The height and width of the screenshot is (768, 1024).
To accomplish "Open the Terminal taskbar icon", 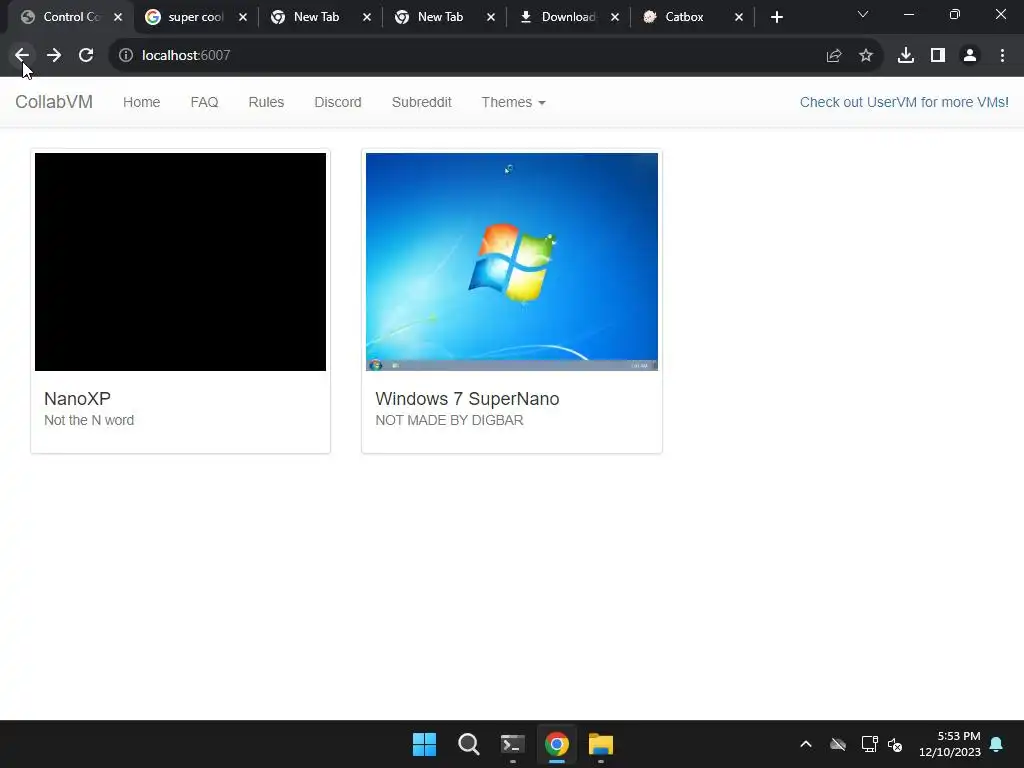I will click(513, 744).
